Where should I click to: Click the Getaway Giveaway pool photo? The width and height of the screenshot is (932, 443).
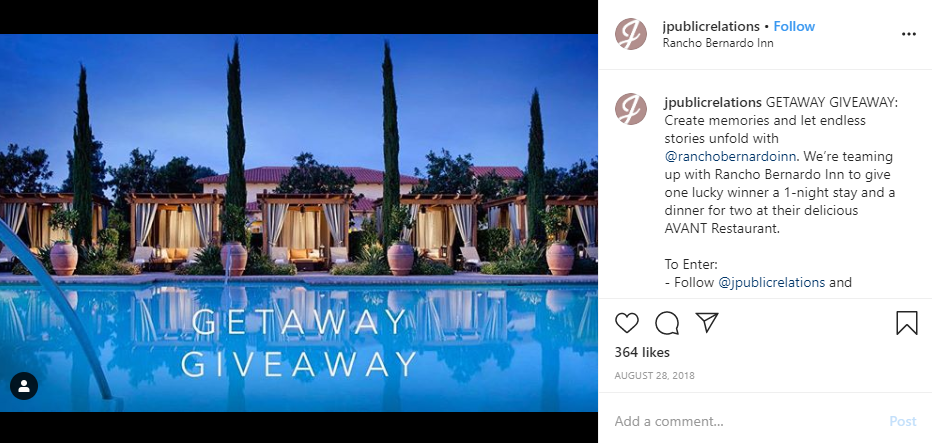coord(299,222)
